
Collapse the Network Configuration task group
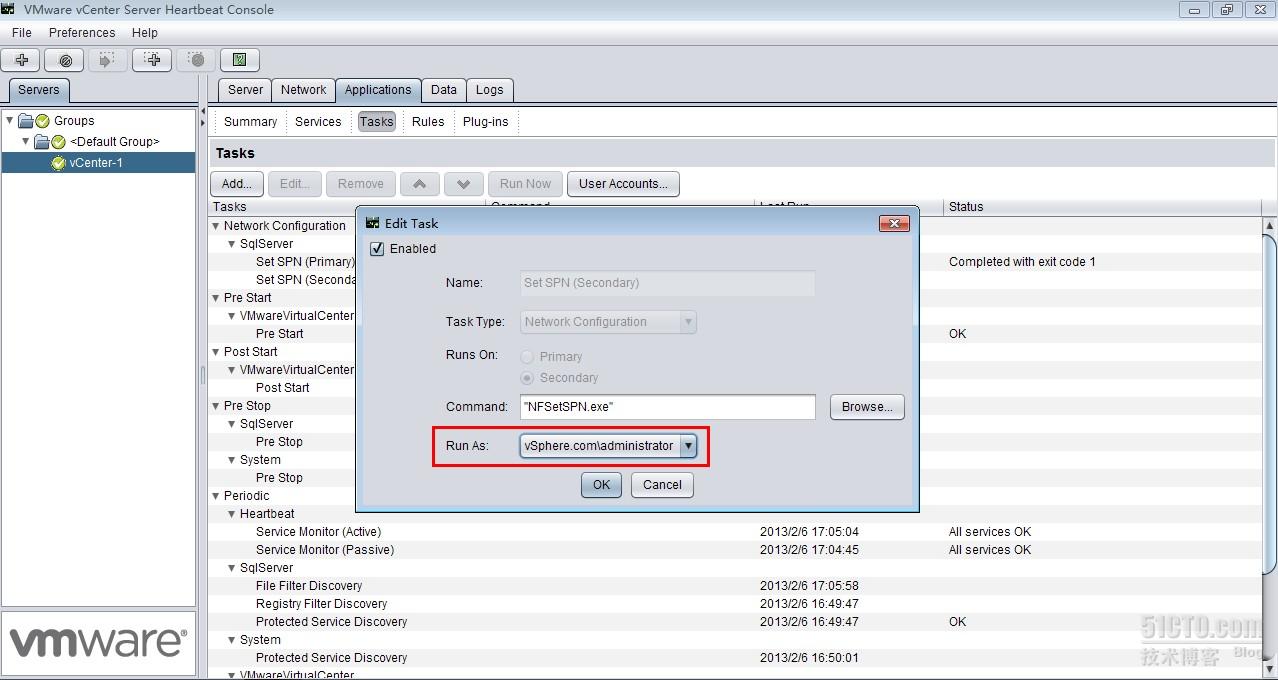click(215, 226)
